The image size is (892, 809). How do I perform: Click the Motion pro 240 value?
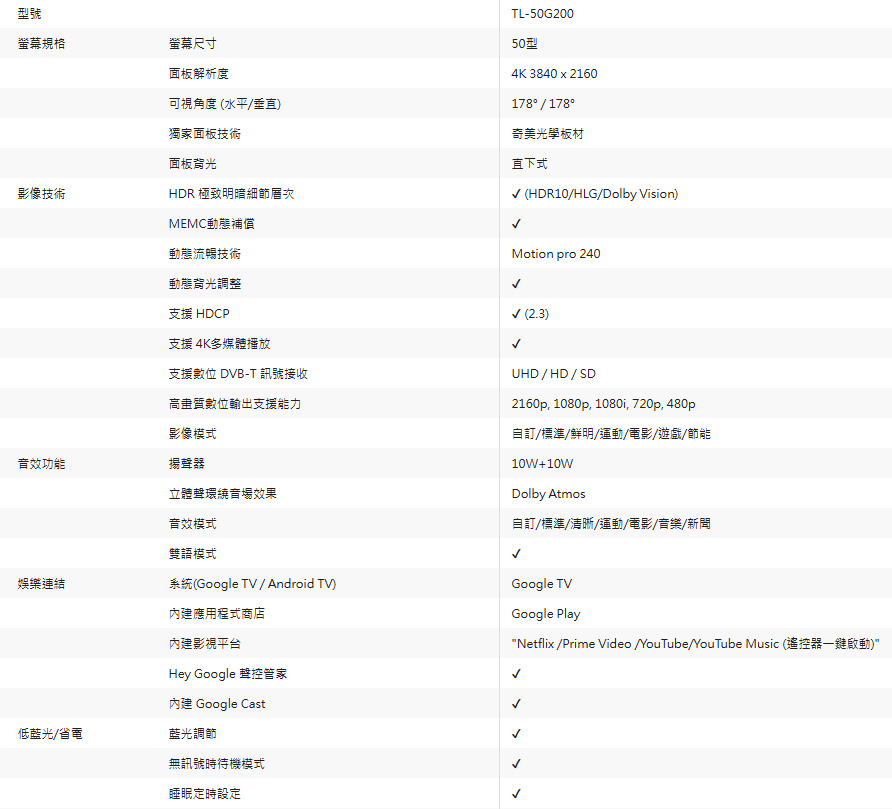556,254
